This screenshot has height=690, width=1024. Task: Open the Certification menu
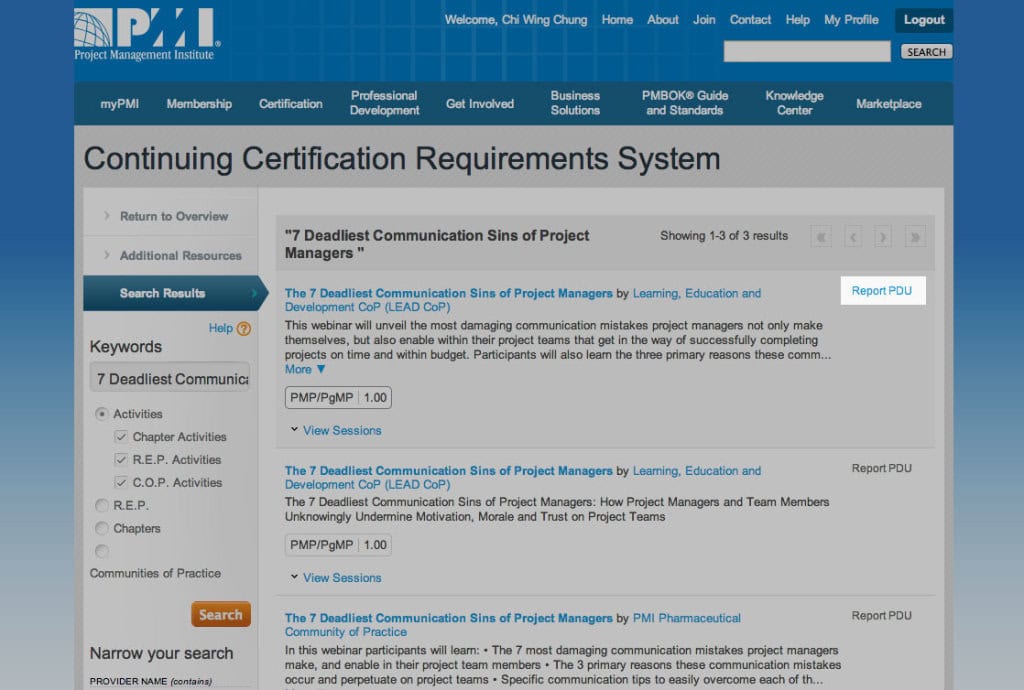point(291,104)
